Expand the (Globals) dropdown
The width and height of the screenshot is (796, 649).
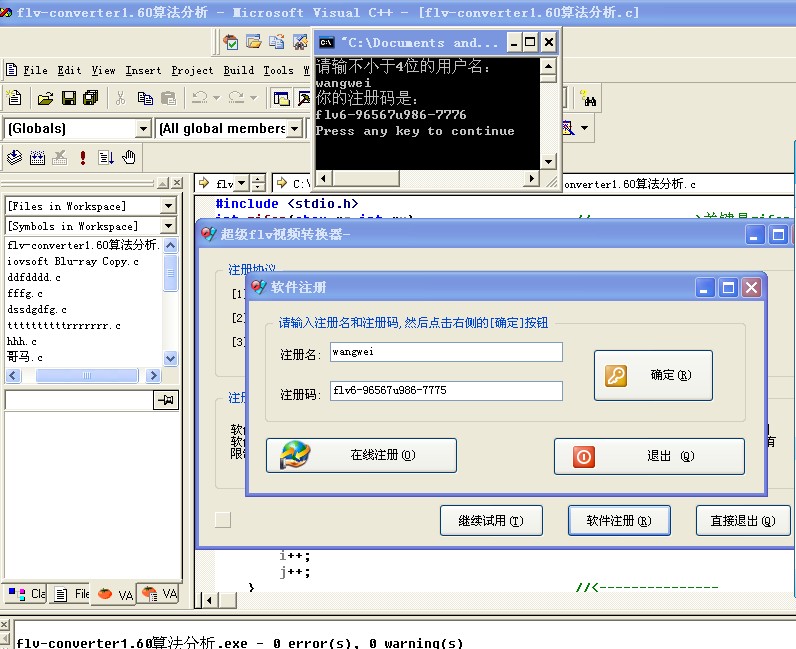click(x=143, y=128)
